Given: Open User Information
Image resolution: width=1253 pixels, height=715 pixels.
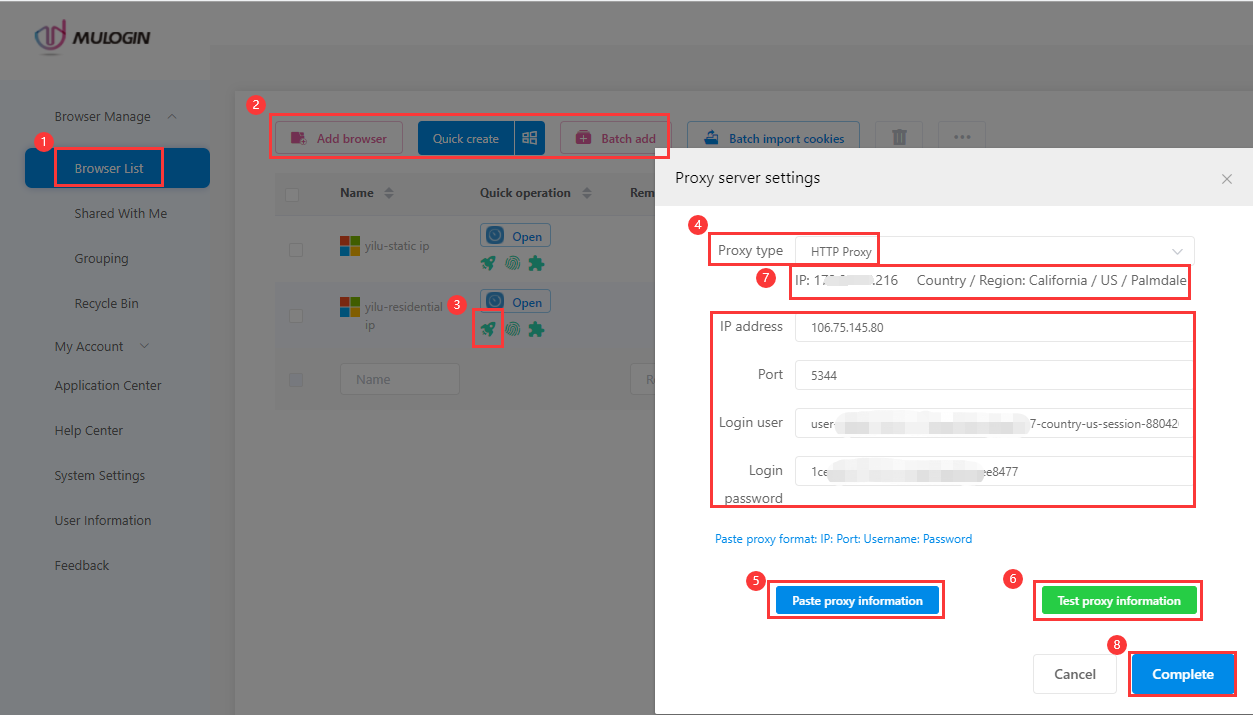Looking at the screenshot, I should tap(103, 520).
